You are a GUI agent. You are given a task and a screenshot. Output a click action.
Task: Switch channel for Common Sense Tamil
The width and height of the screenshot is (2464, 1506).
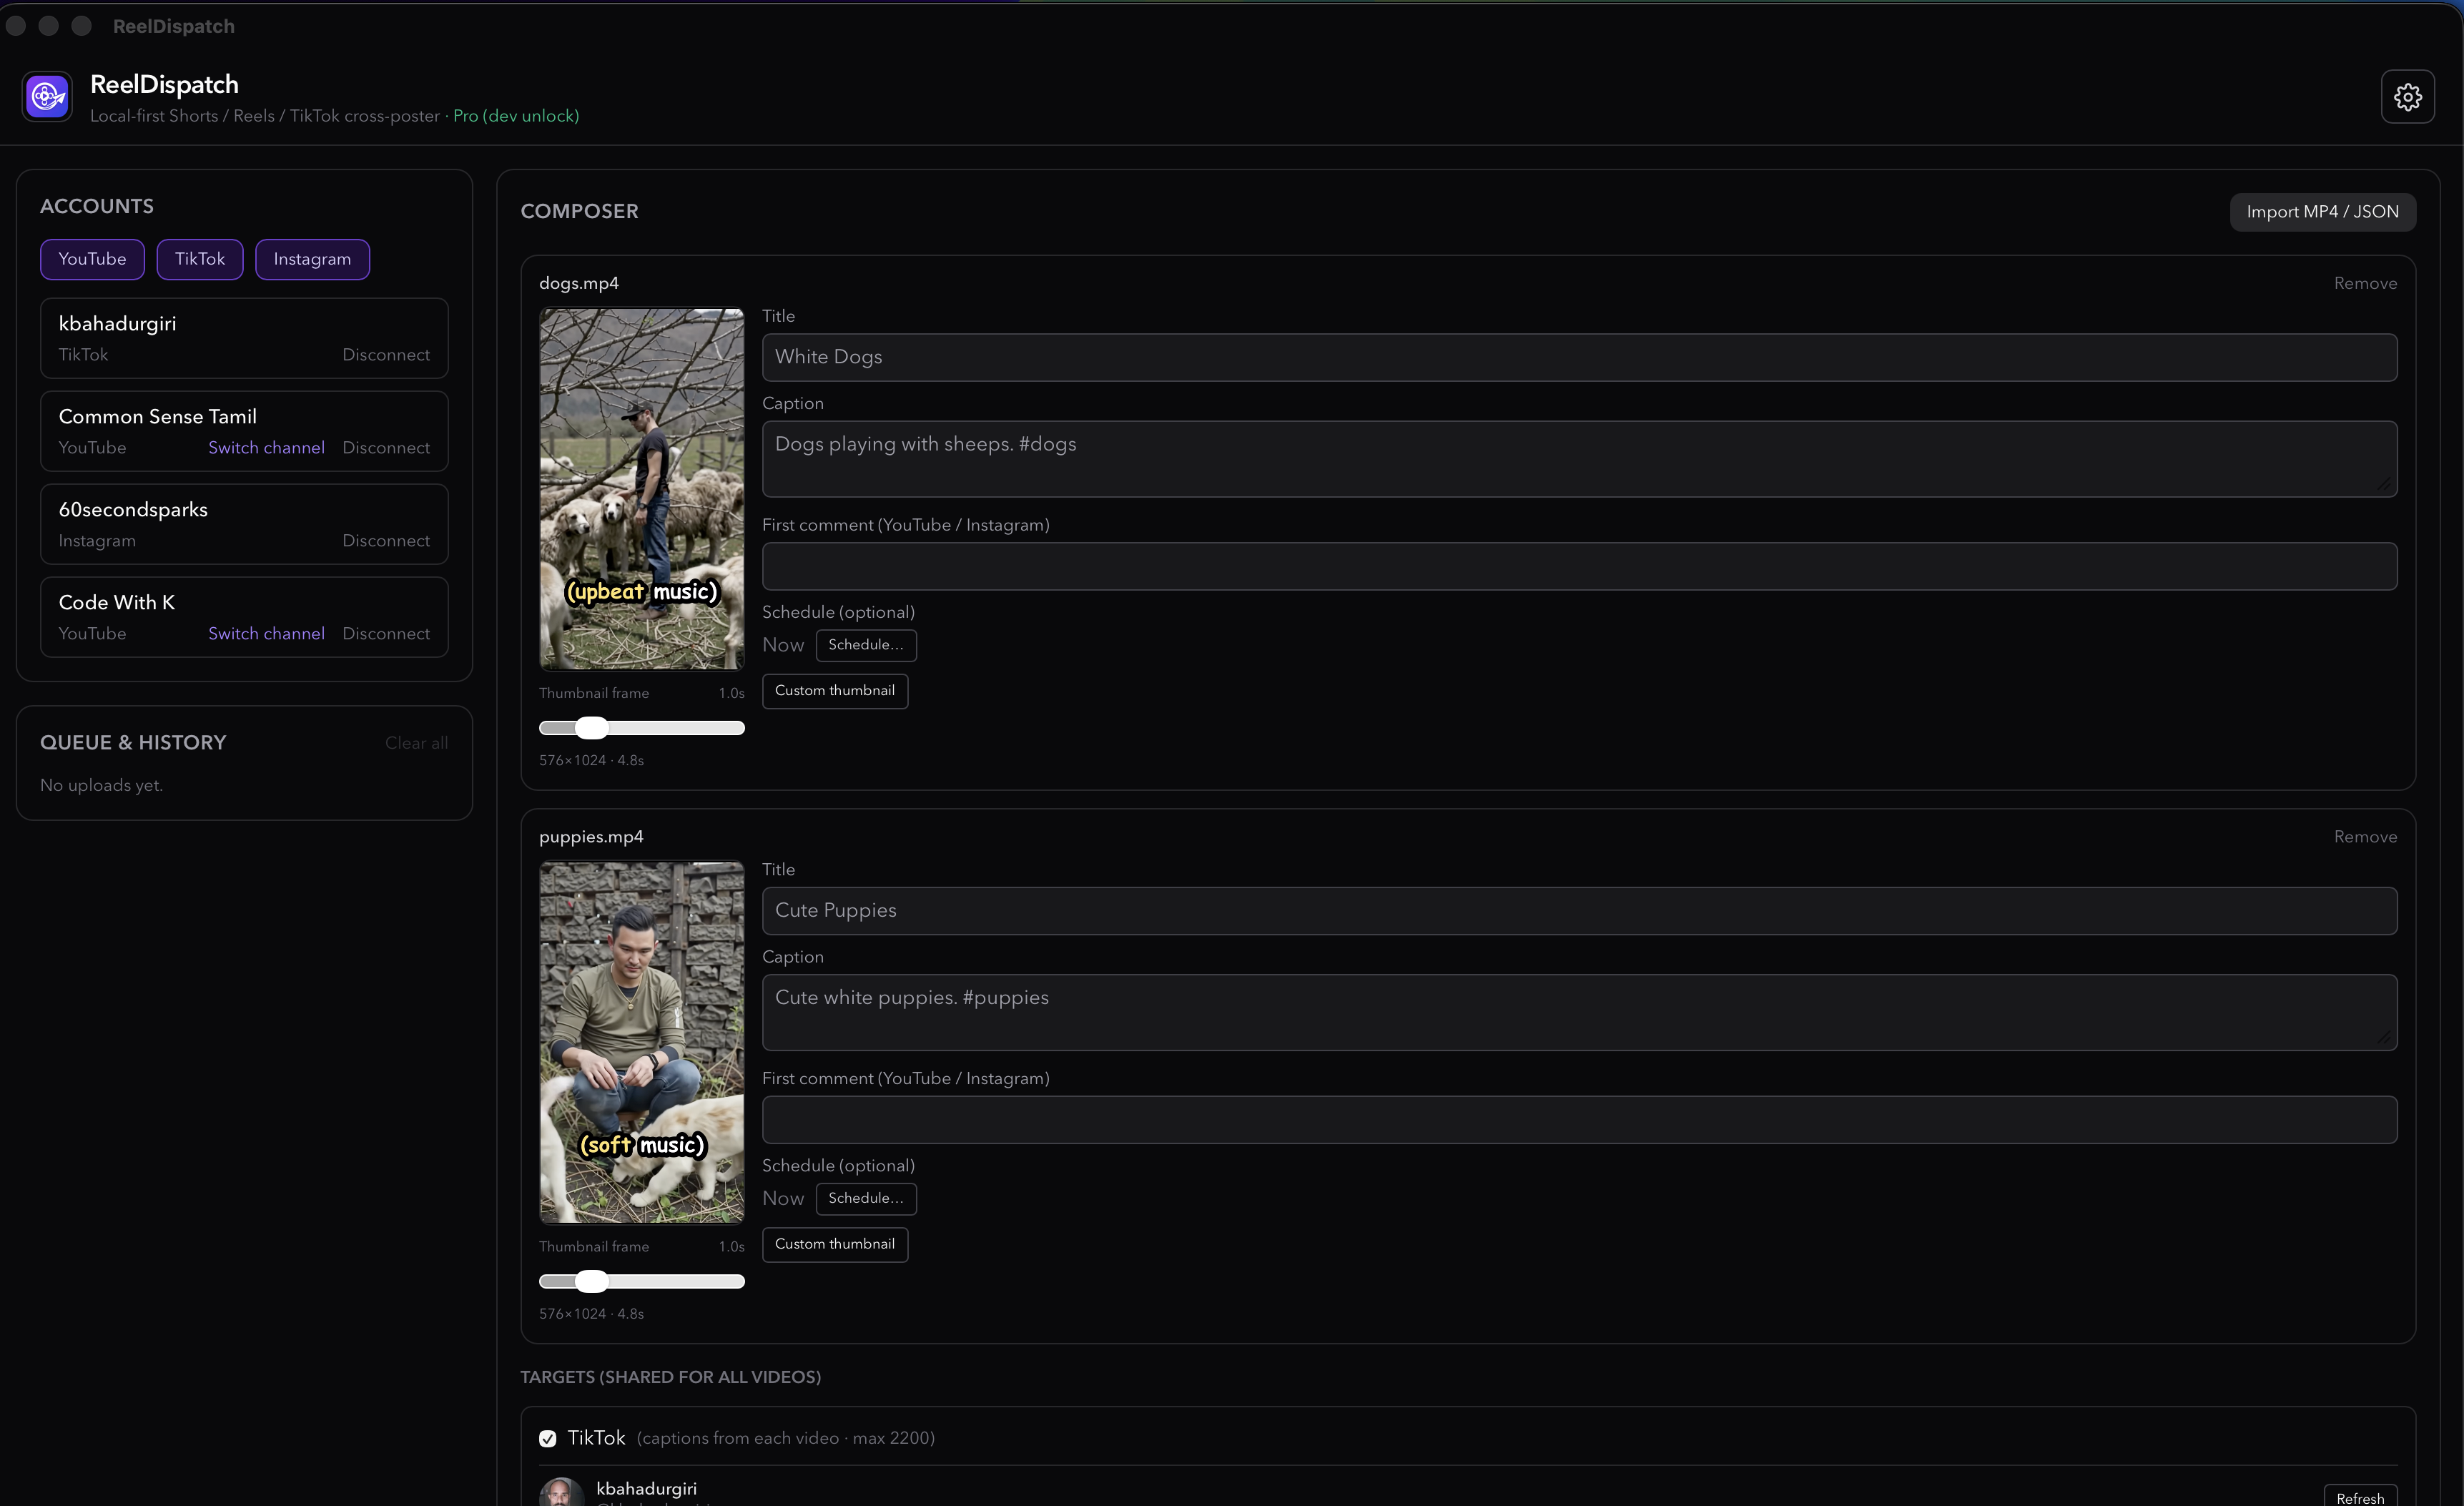(266, 448)
